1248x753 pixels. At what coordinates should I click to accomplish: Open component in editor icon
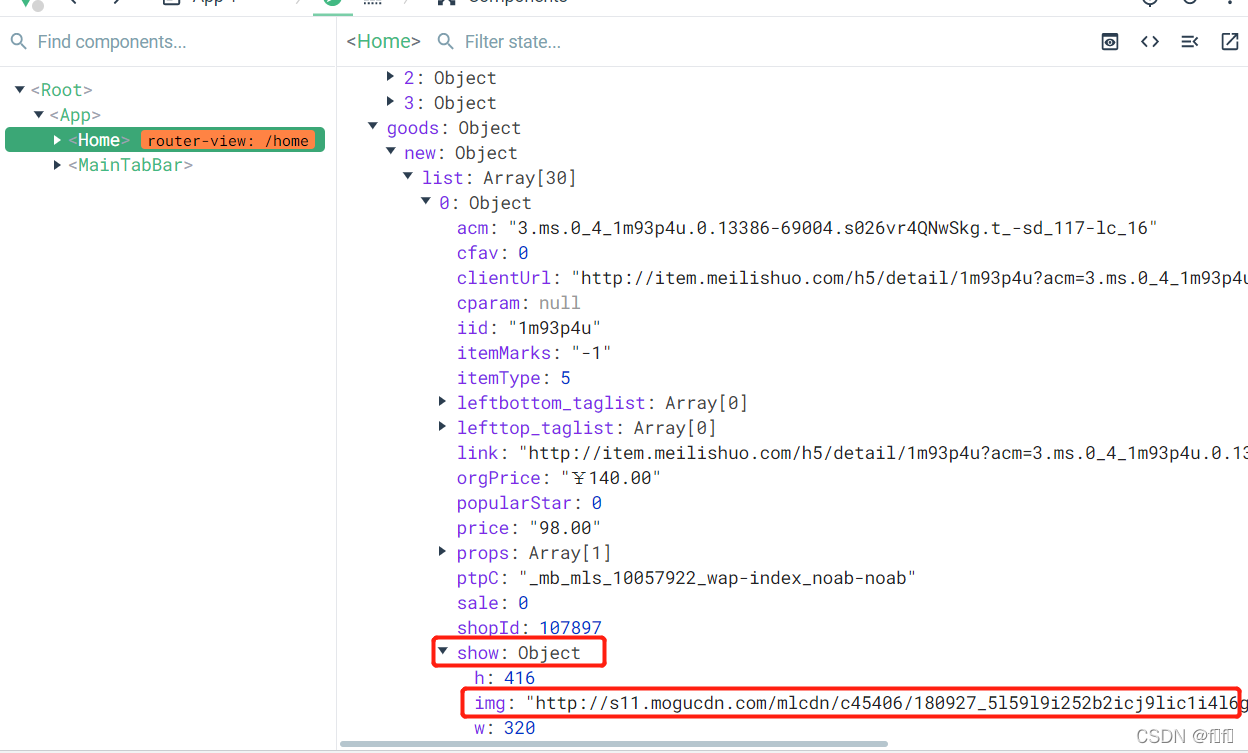(x=1230, y=41)
